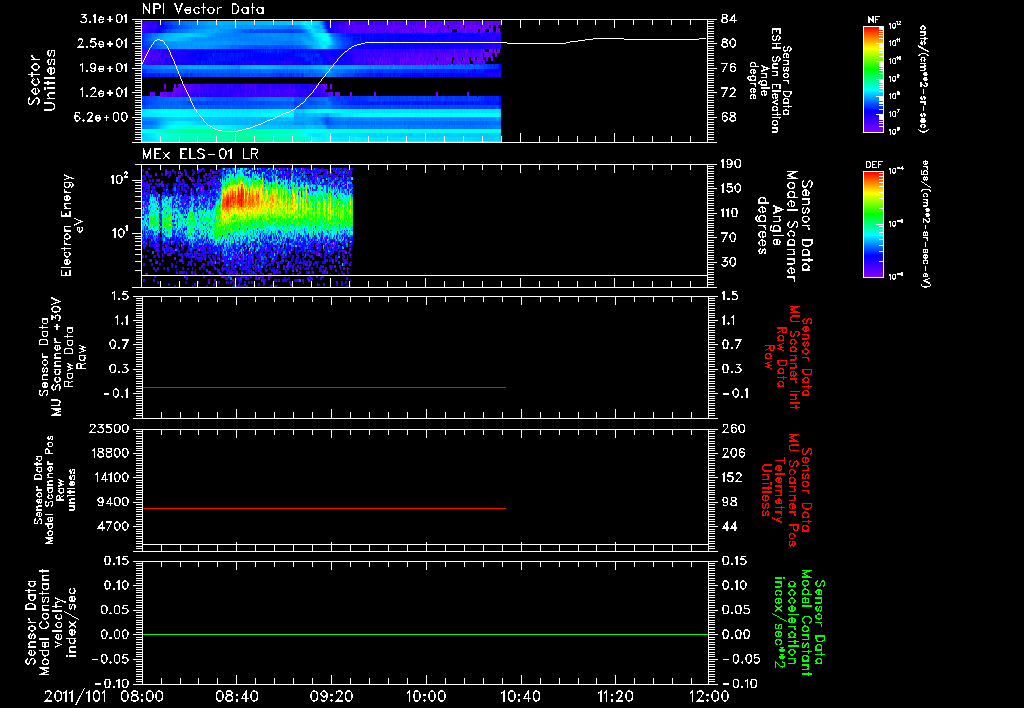Click the 0.15 acceleration axis tick on right

pos(735,561)
